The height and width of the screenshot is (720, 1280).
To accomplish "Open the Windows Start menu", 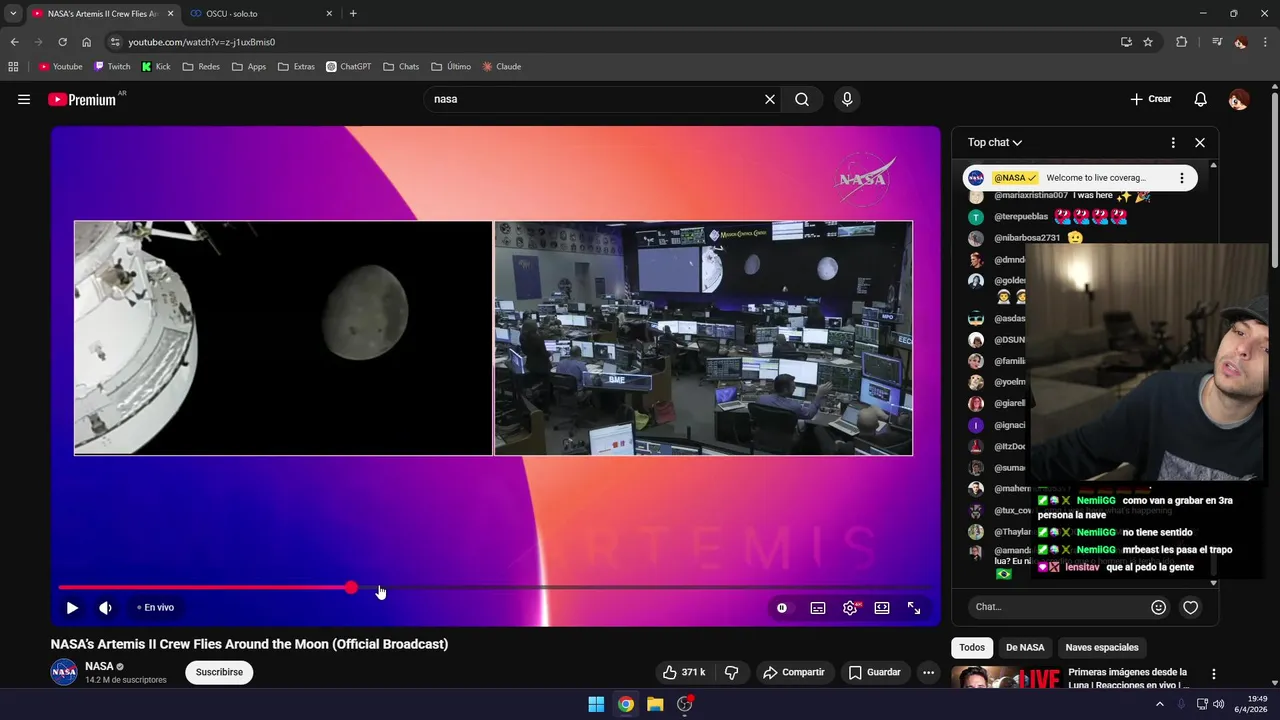I will coord(596,704).
